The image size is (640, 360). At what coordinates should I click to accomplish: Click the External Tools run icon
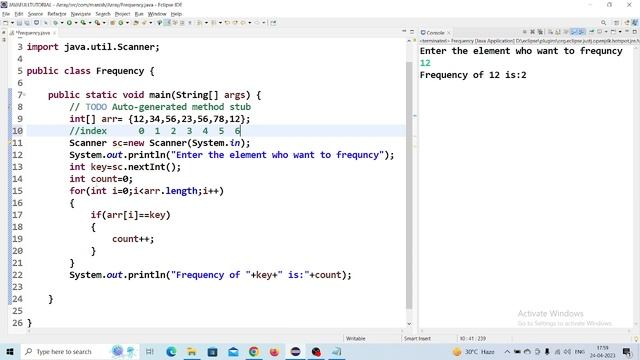[98, 23]
